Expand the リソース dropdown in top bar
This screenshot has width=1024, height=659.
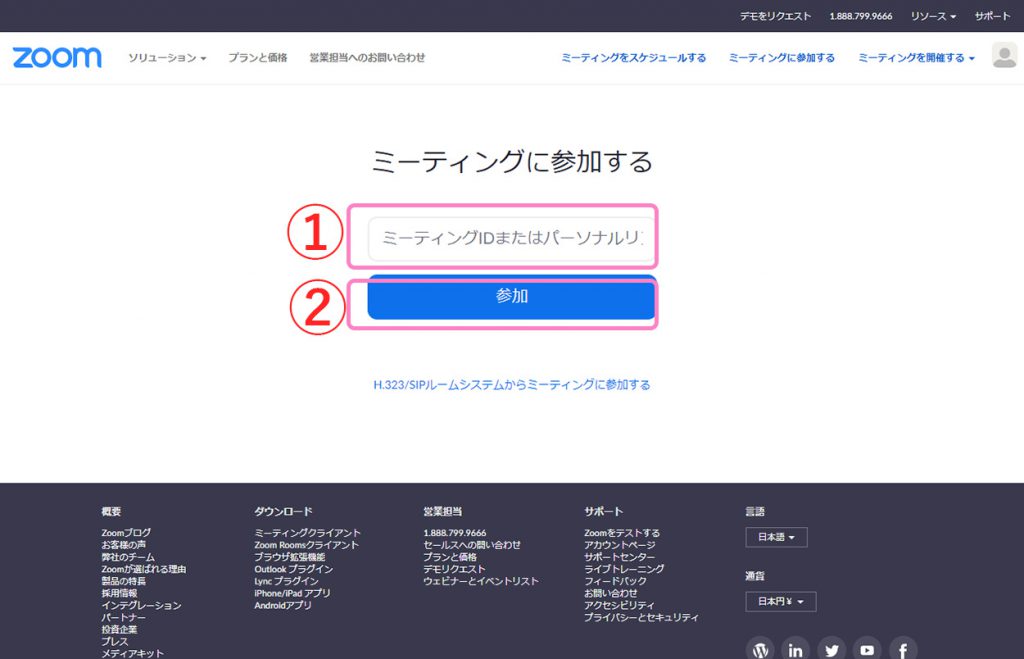pyautogui.click(x=933, y=16)
